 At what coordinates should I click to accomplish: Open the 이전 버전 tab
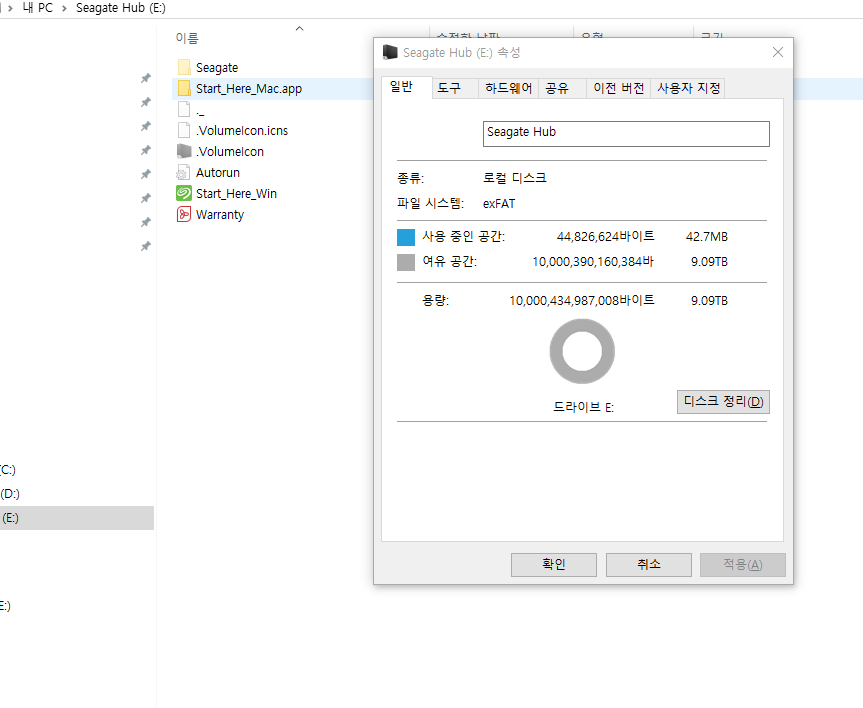[619, 88]
